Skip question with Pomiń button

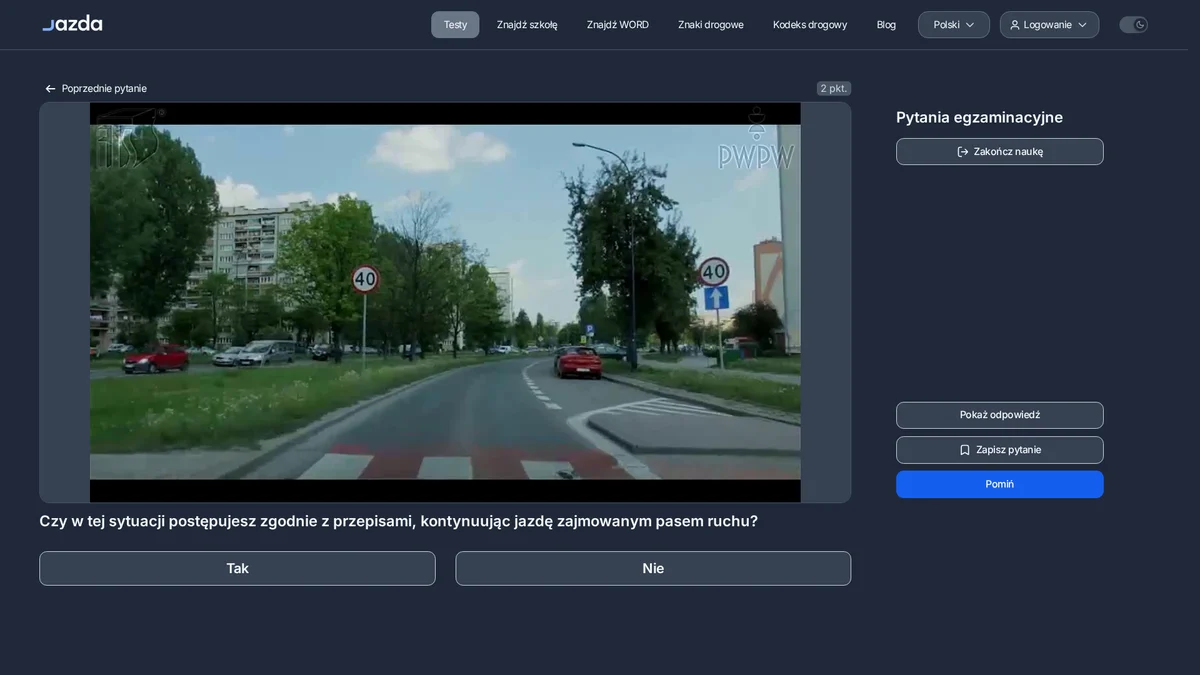(1000, 484)
